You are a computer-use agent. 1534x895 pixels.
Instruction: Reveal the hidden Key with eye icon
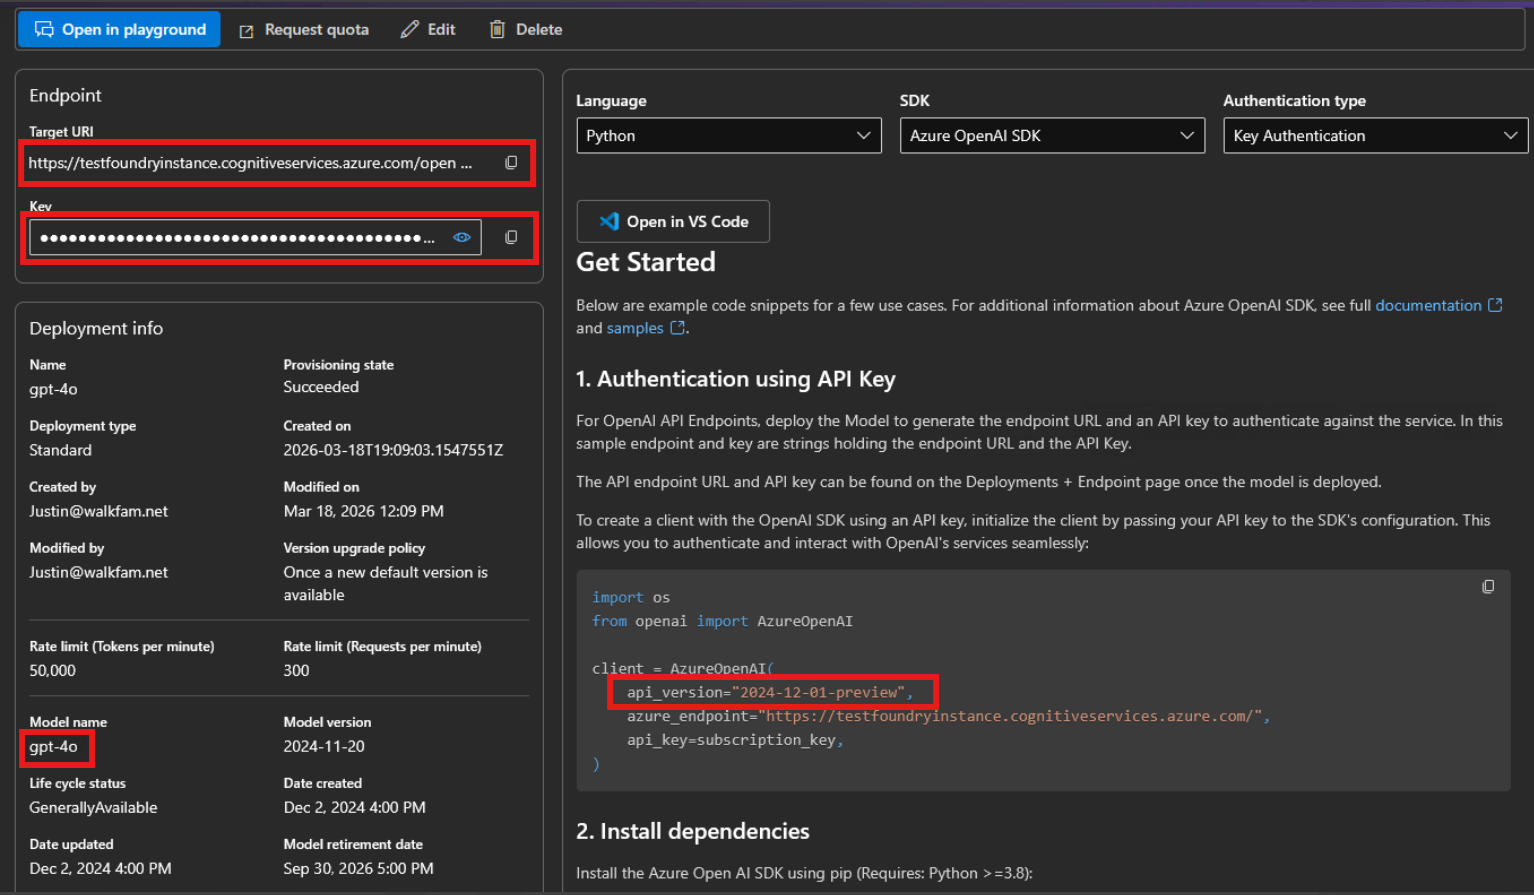462,237
